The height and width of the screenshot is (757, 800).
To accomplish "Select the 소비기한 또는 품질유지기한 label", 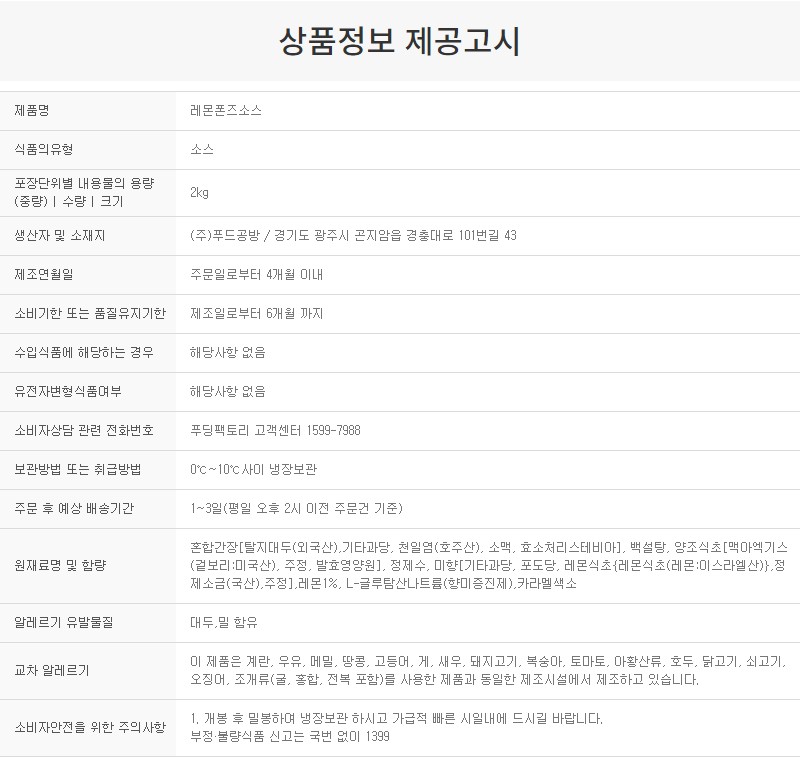I will tap(90, 313).
